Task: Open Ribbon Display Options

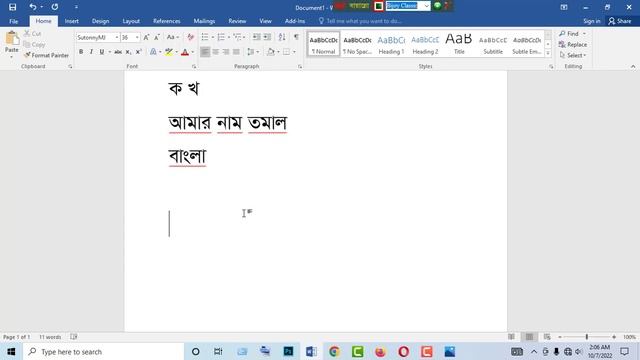Action: (x=564, y=7)
